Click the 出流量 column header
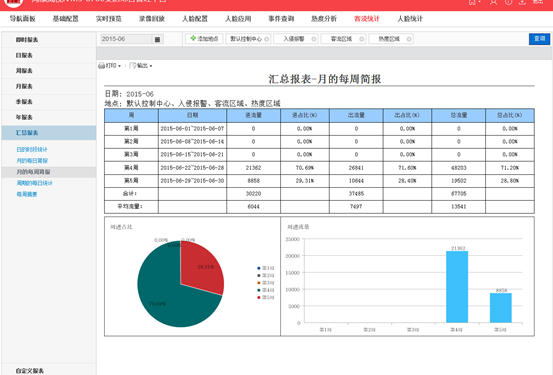Viewport: 553px width, 375px height. tap(356, 116)
